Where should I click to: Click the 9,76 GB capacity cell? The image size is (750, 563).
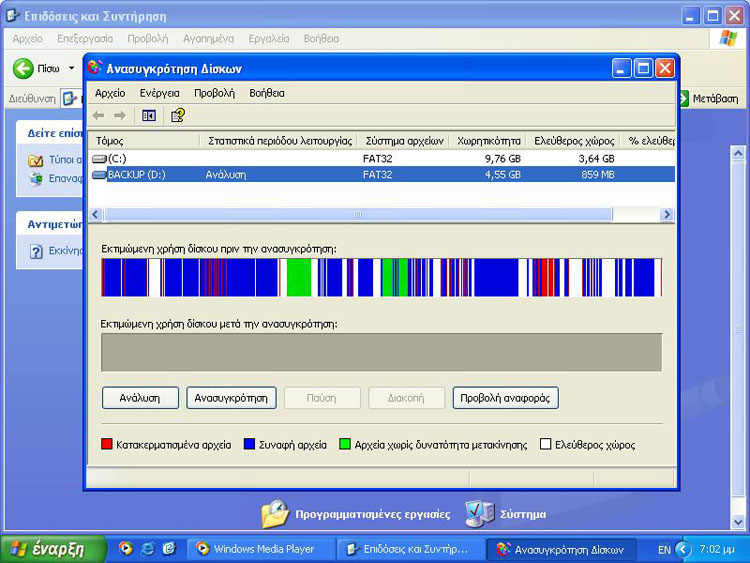502,158
